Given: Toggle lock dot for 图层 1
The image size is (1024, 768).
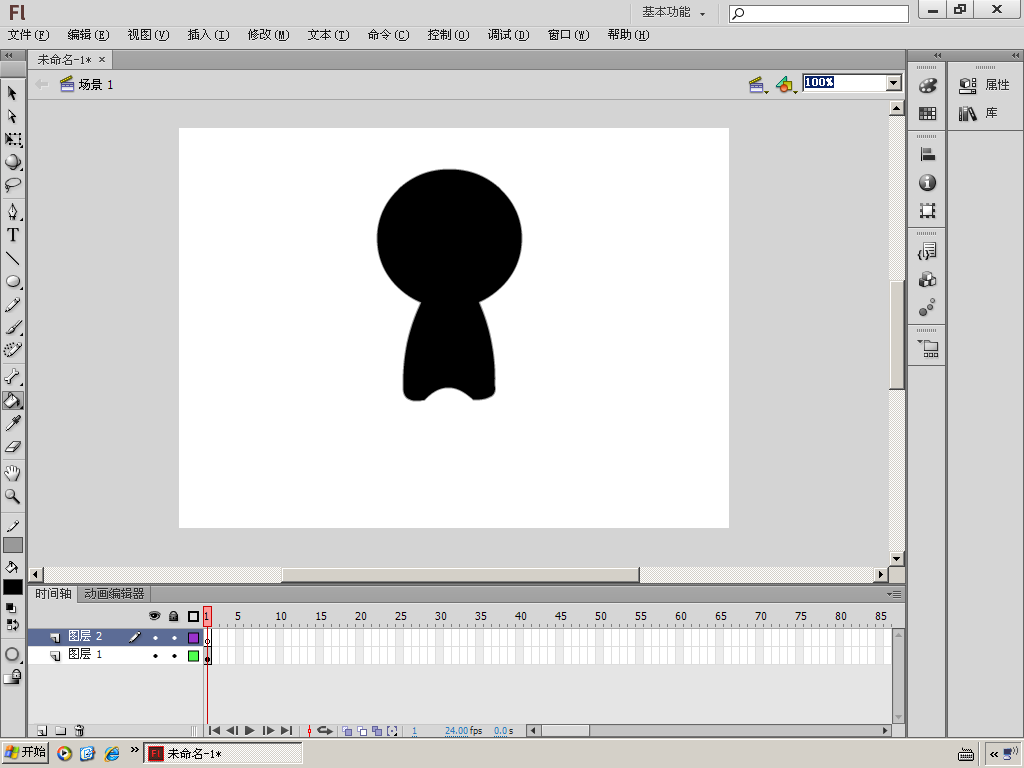Looking at the screenshot, I should (x=174, y=656).
